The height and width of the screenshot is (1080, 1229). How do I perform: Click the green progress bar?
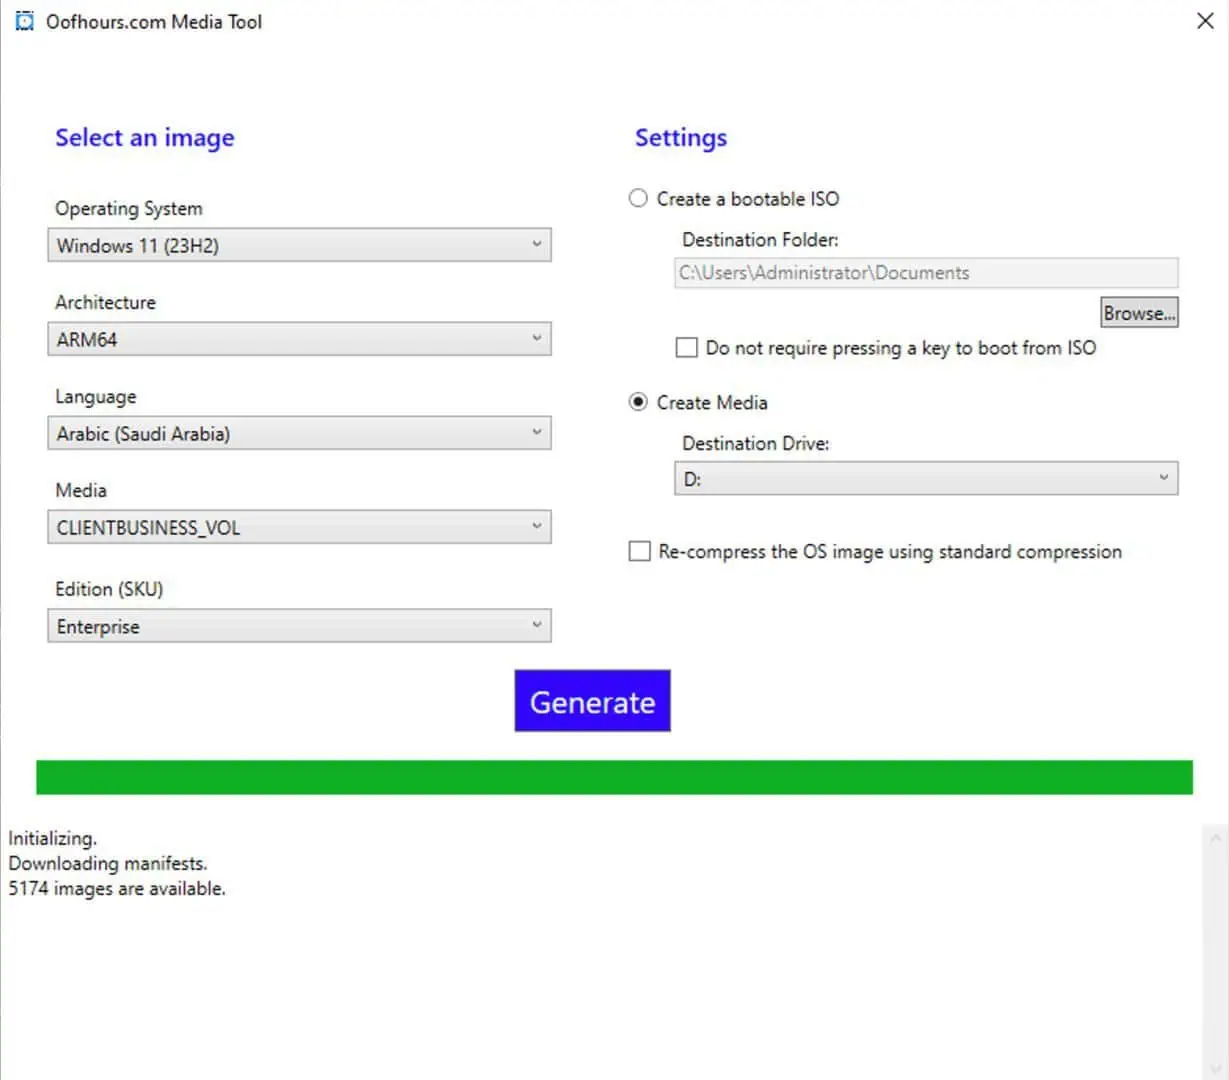tap(614, 777)
